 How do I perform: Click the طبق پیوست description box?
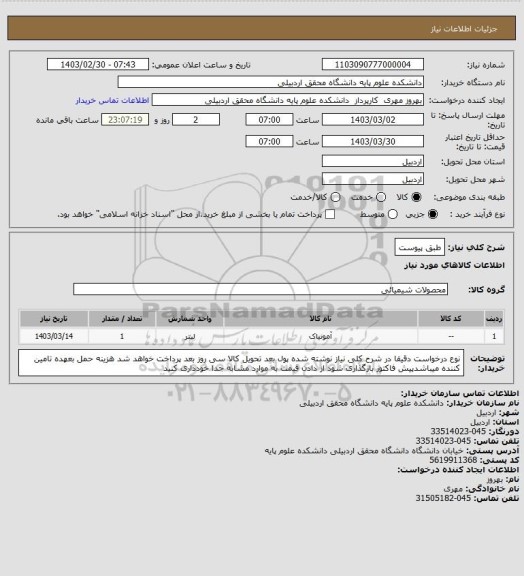click(x=420, y=248)
